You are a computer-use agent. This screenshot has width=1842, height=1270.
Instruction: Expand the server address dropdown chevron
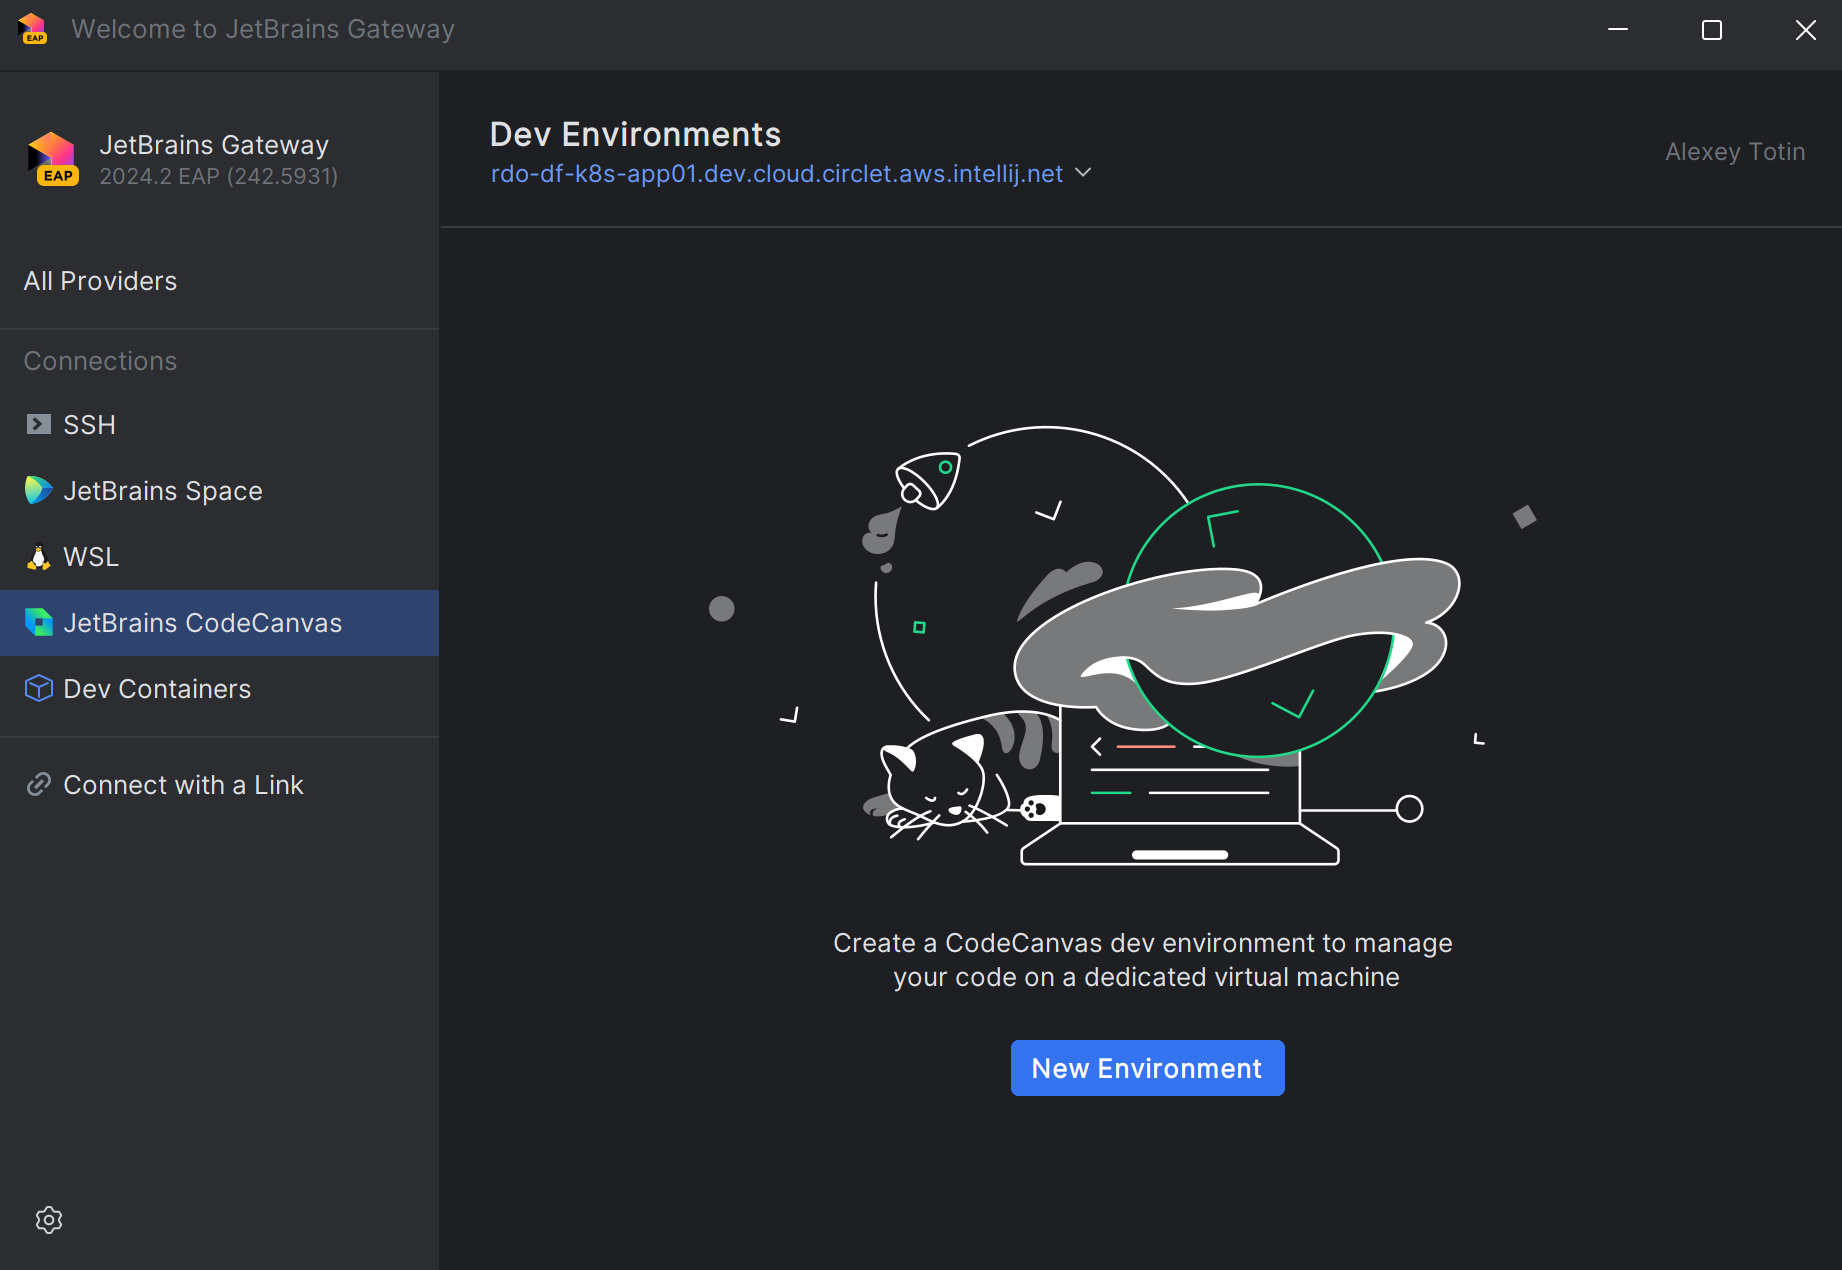tap(1083, 173)
